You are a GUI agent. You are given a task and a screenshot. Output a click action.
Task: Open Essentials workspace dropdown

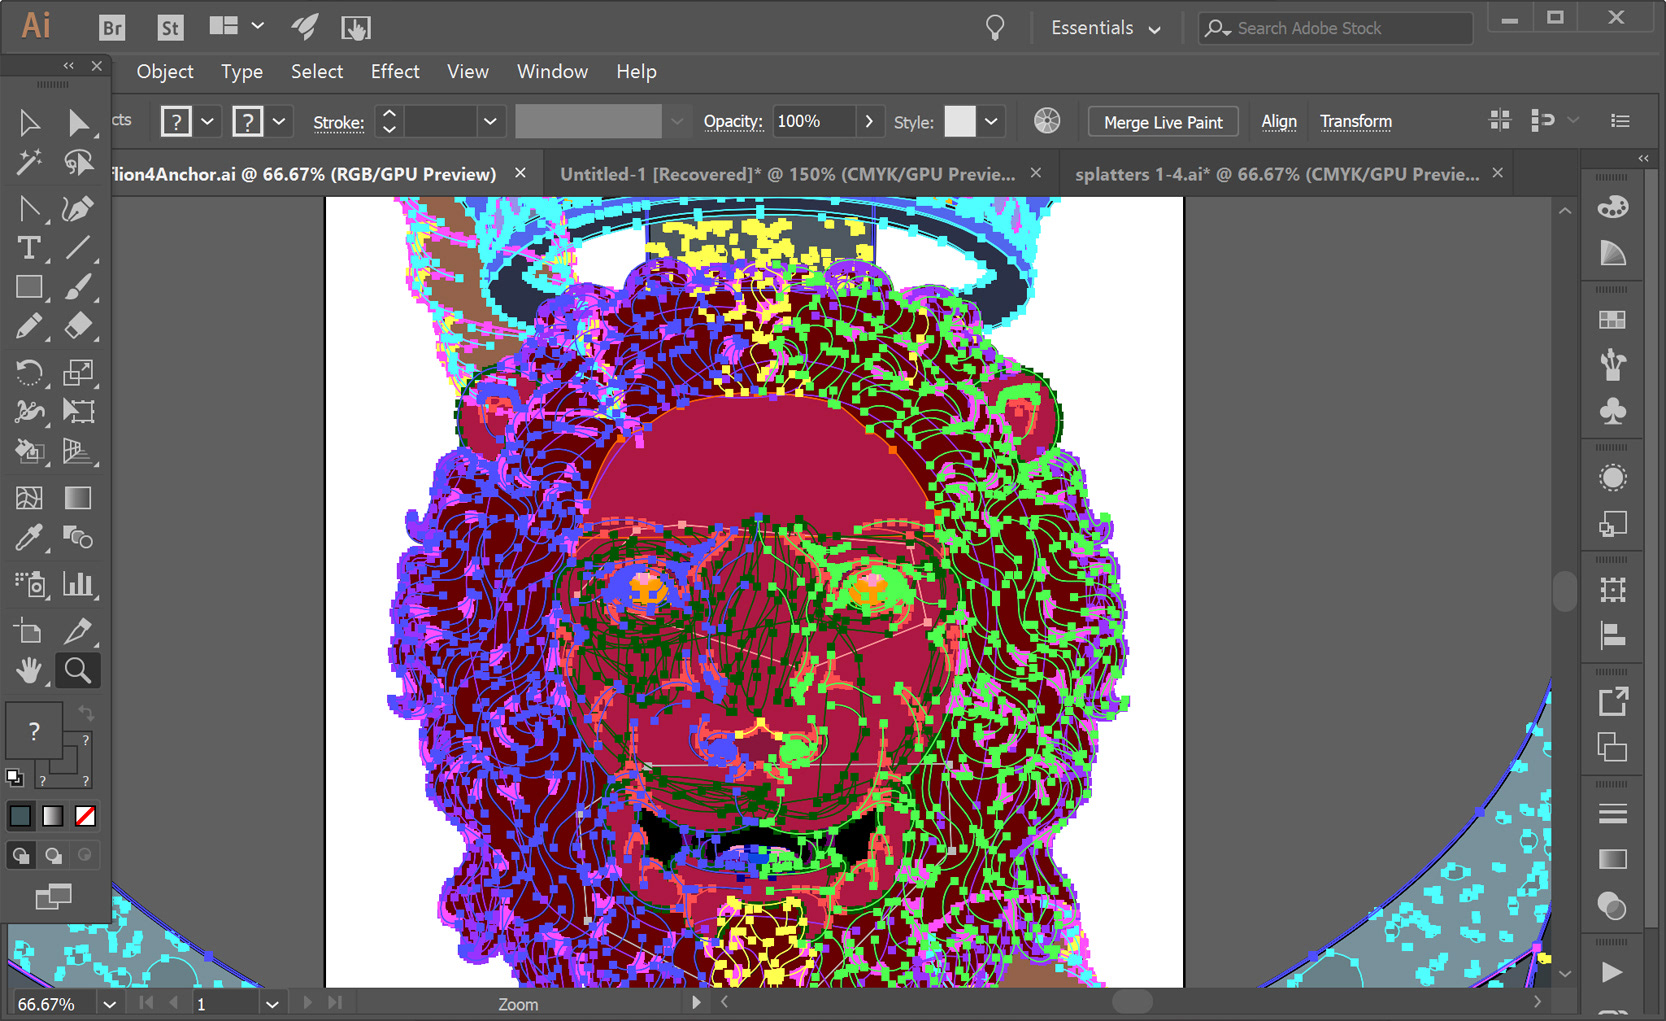pyautogui.click(x=1105, y=28)
